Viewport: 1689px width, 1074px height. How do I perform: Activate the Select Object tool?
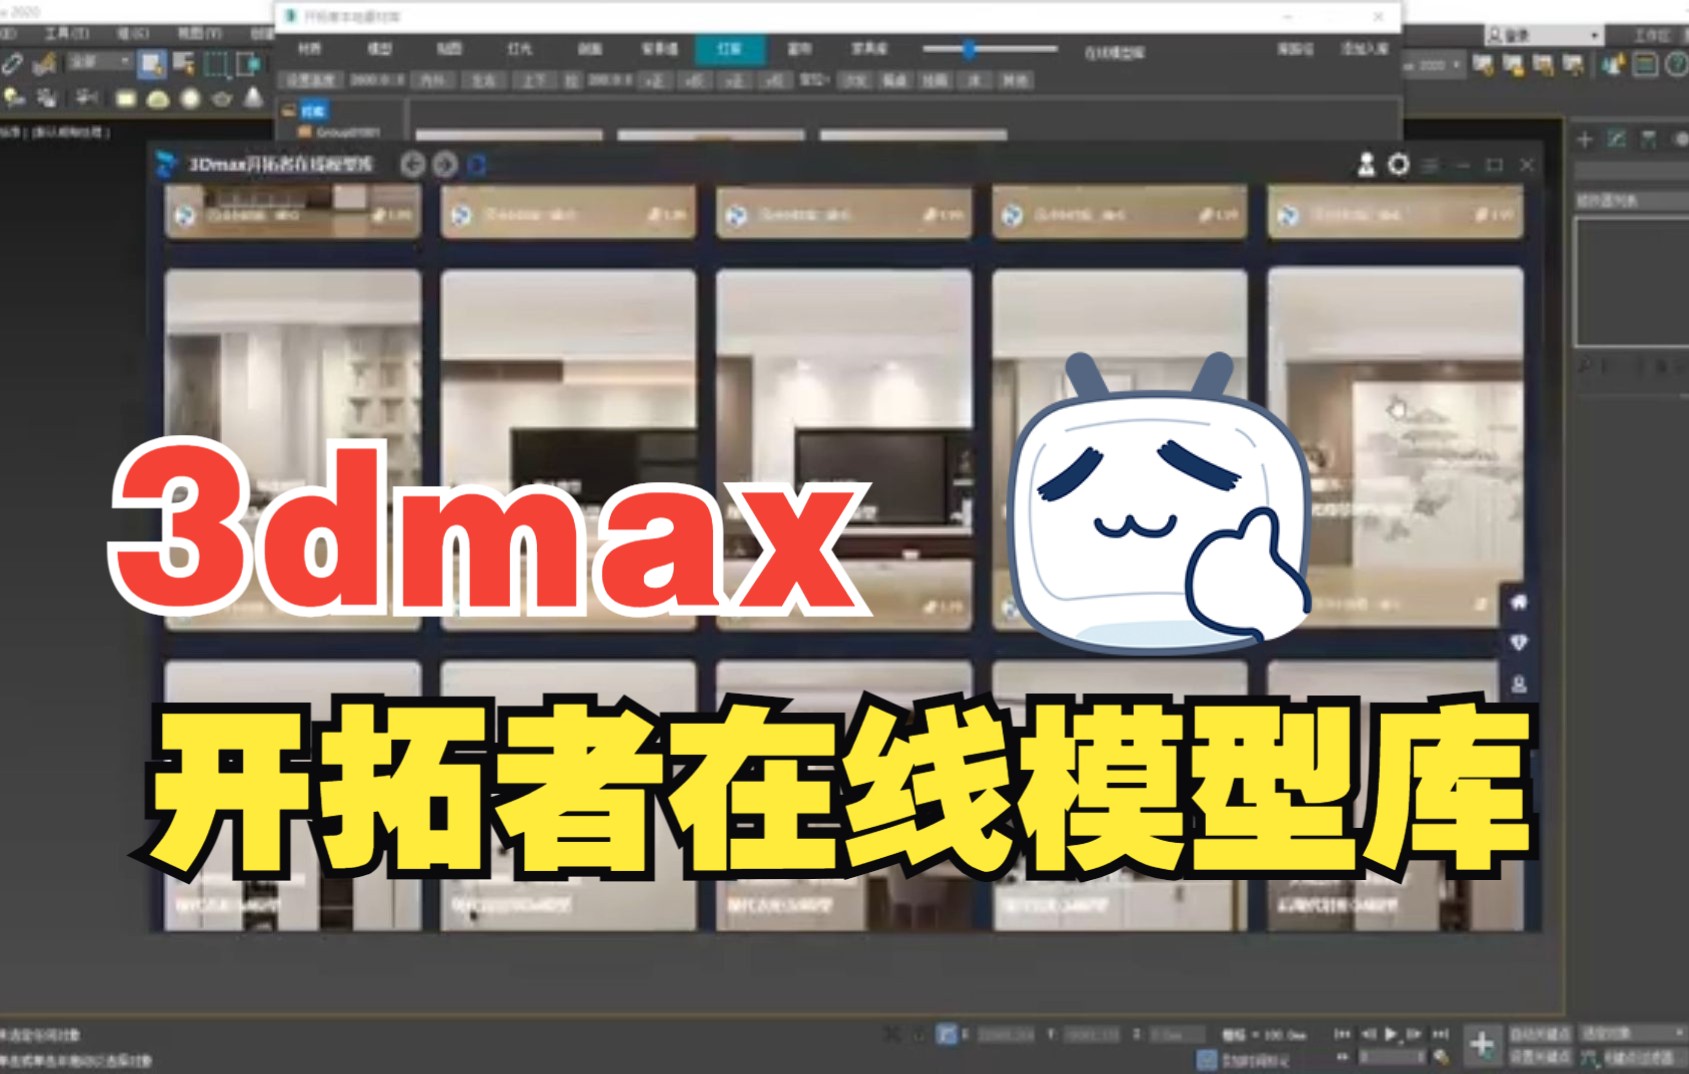pyautogui.click(x=151, y=65)
